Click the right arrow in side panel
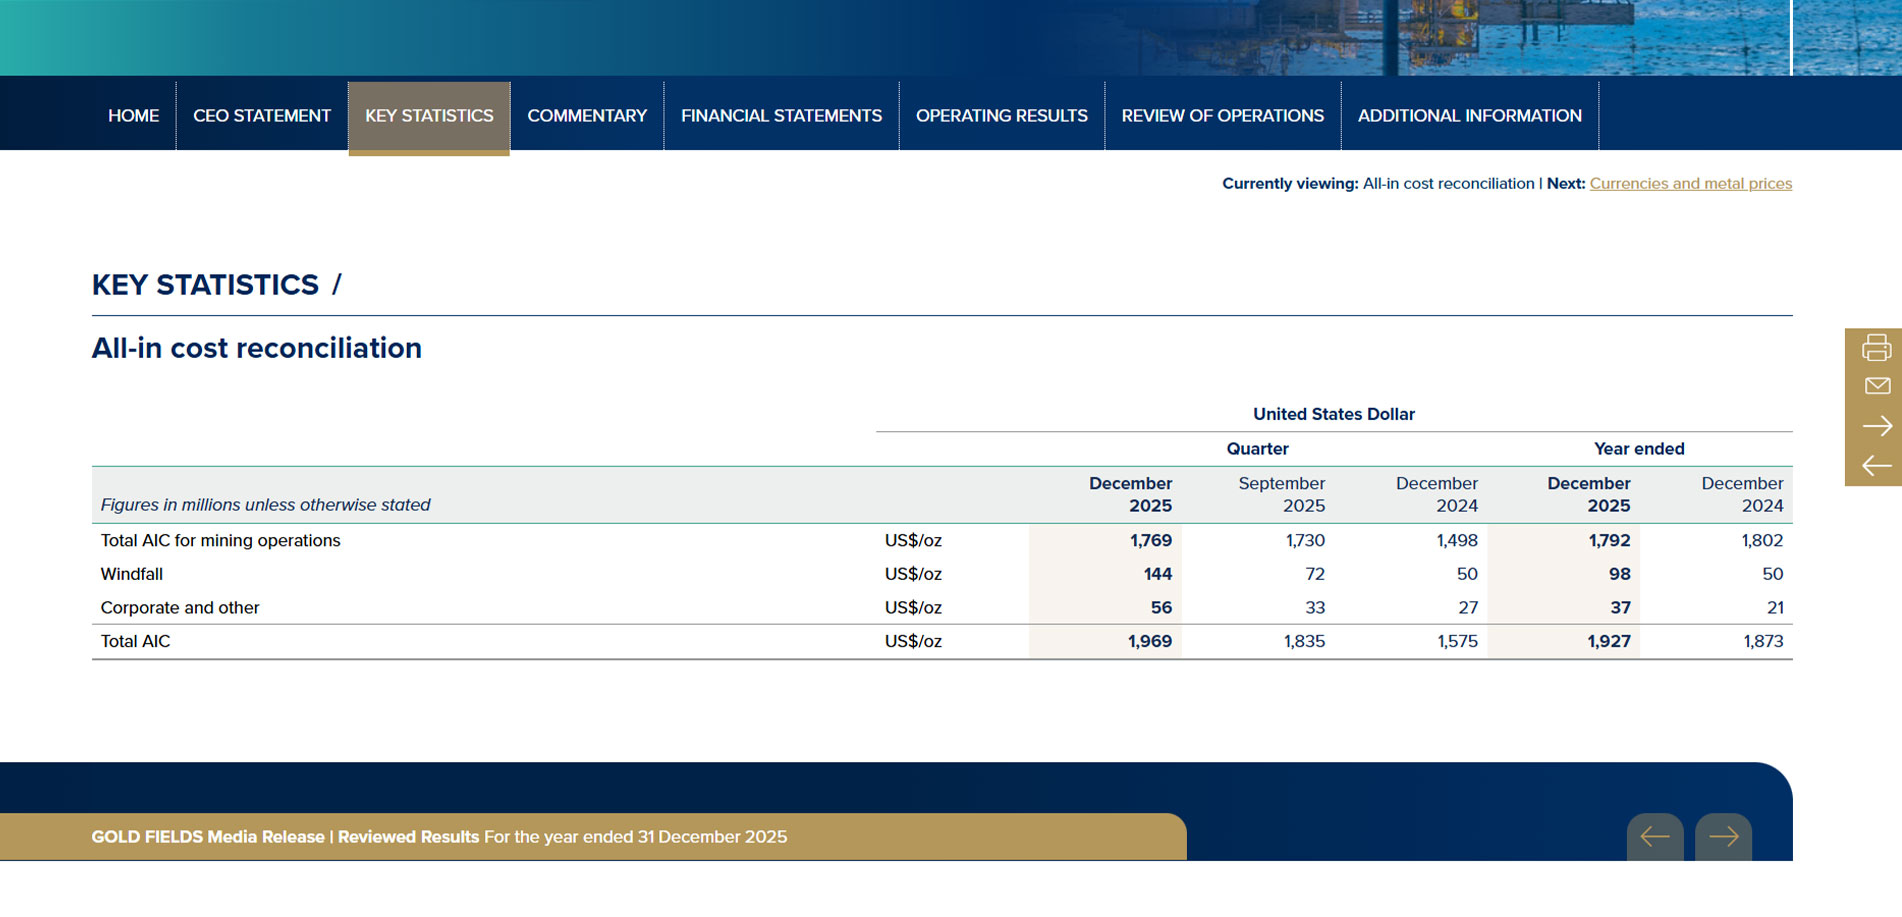This screenshot has height=917, width=1902. tap(1877, 426)
